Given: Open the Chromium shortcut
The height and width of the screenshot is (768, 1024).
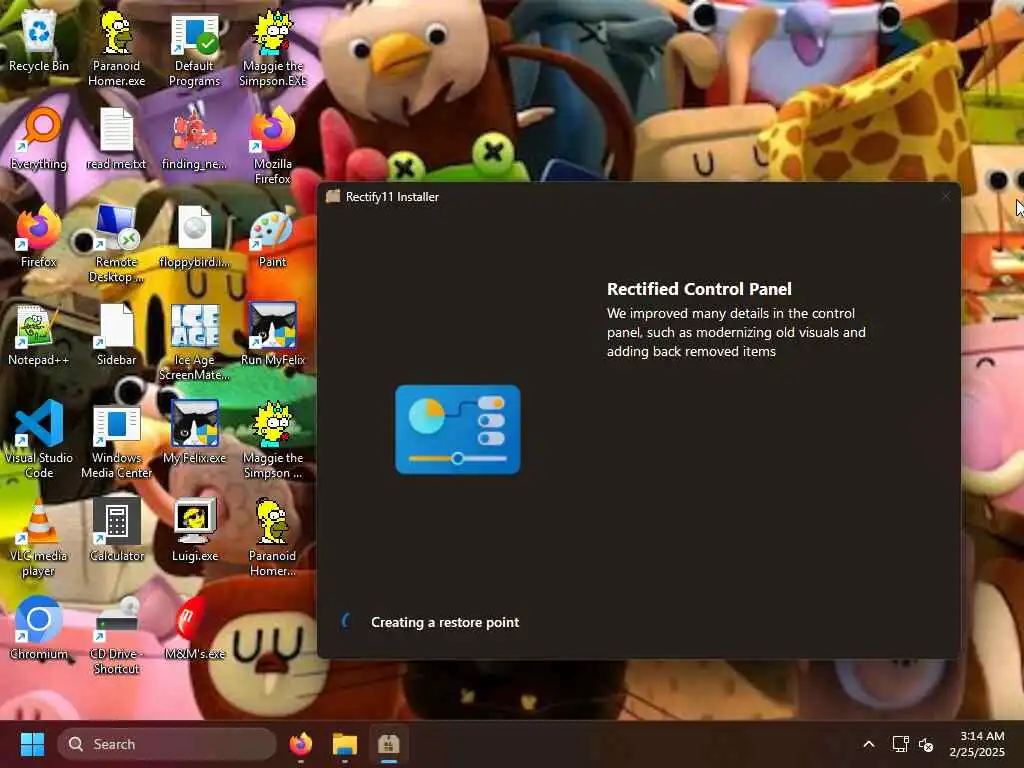Looking at the screenshot, I should point(39,628).
